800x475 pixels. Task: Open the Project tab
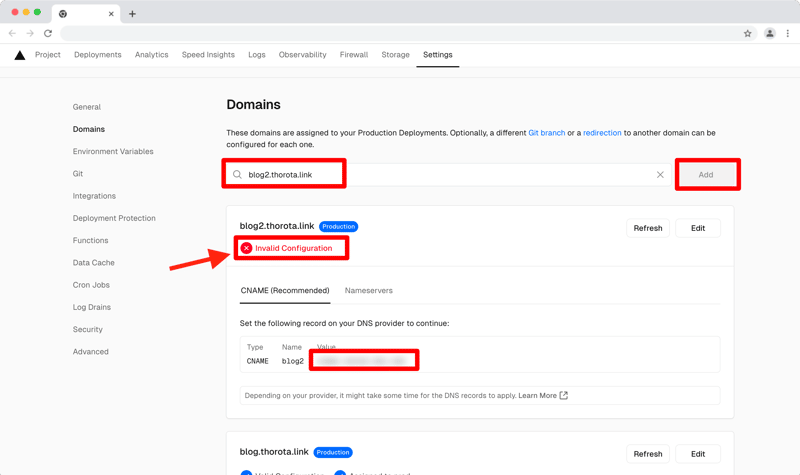(47, 55)
